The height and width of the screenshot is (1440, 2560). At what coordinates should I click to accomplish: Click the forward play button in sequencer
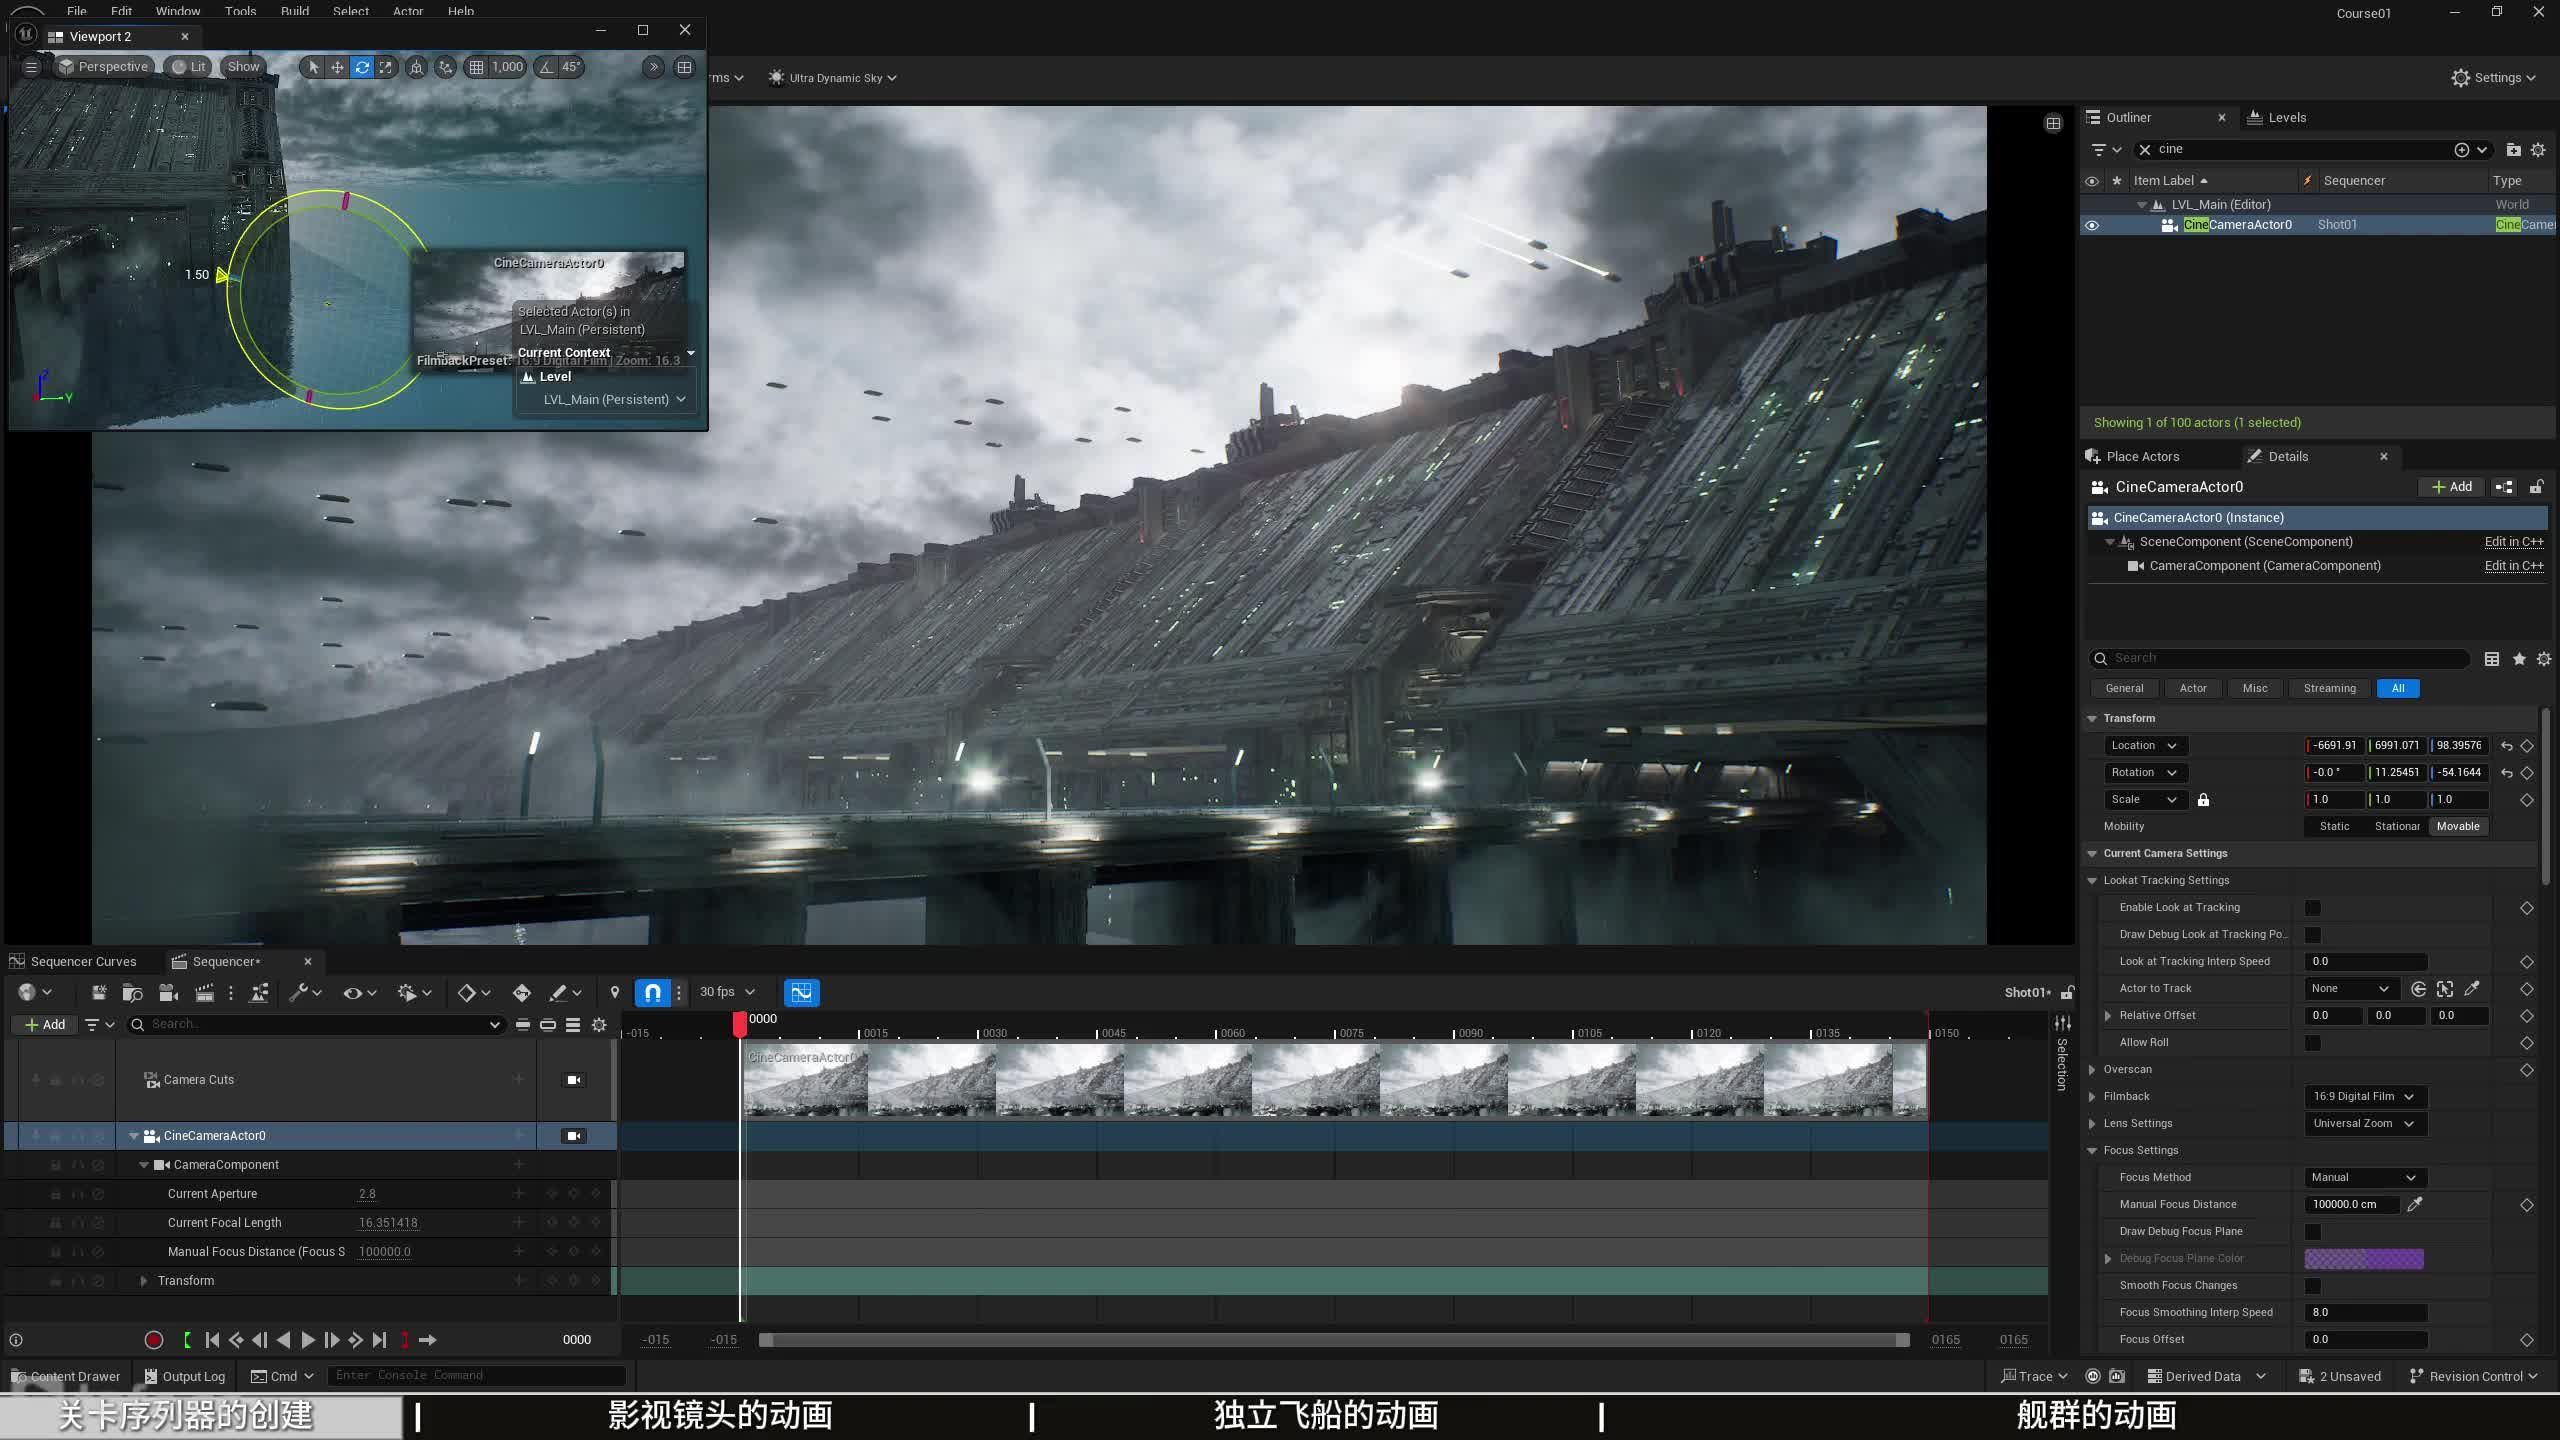[308, 1340]
